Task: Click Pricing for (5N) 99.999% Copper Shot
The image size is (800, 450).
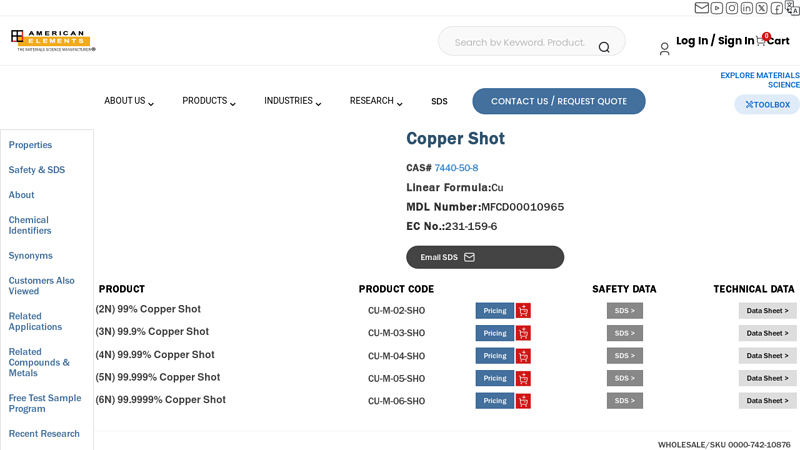Action: tap(495, 378)
